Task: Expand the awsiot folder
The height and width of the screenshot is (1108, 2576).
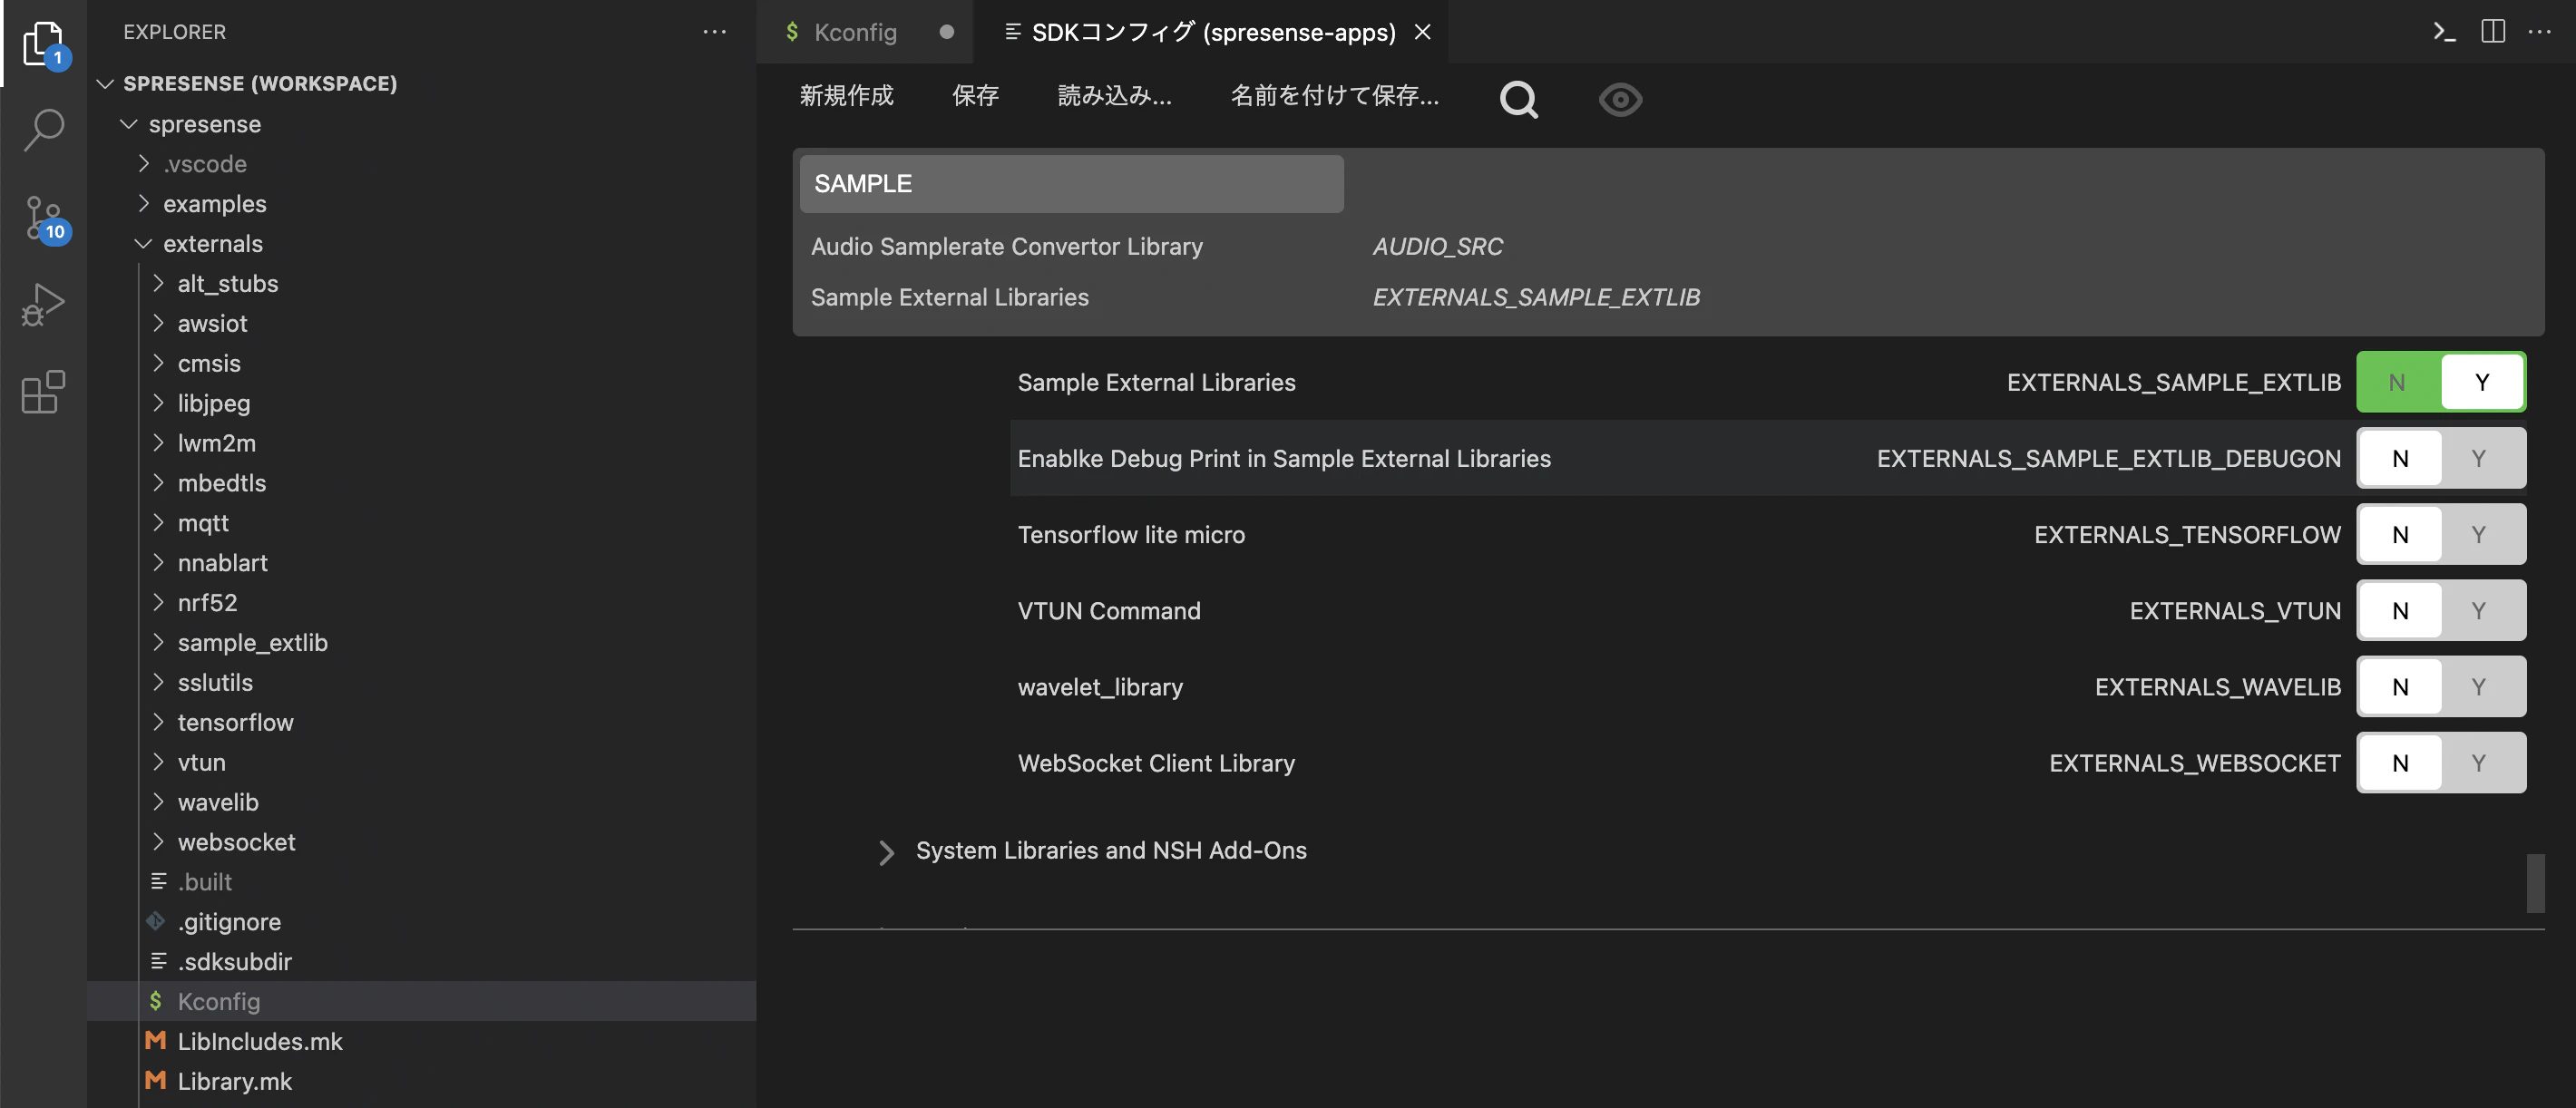Action: pos(158,323)
